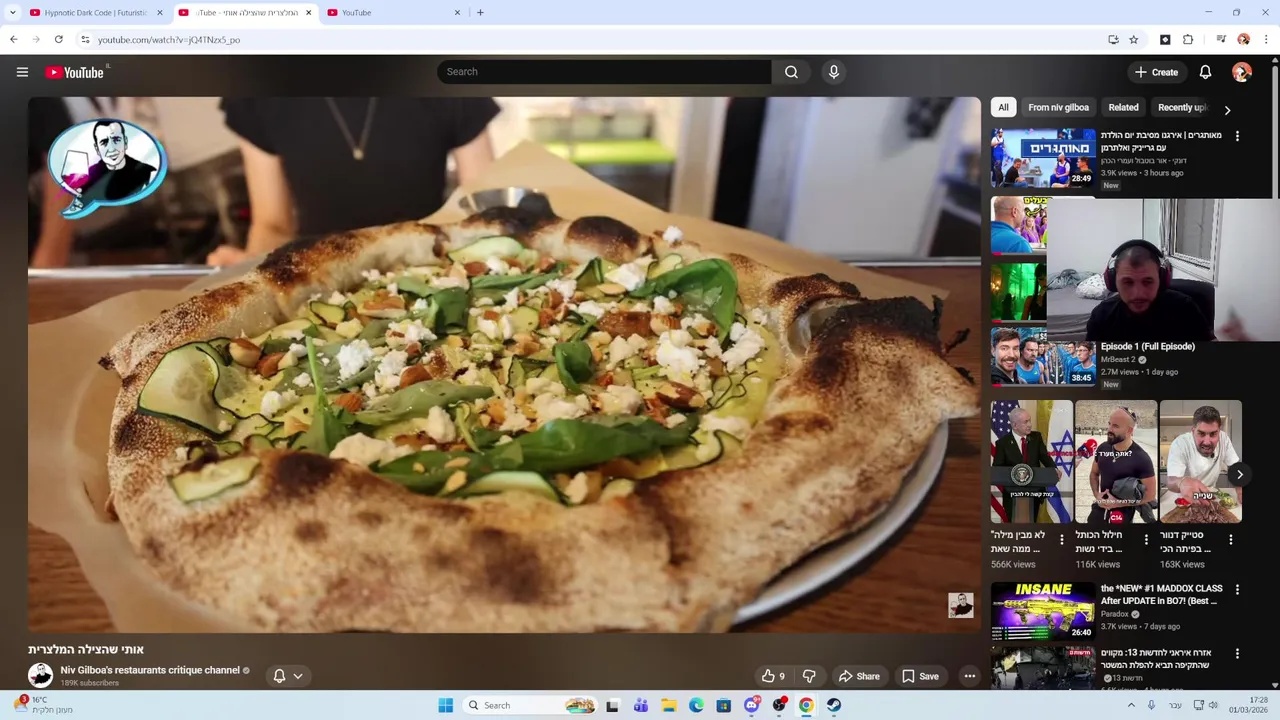
Task: Click the page vertical scrollbar
Action: 1274,130
